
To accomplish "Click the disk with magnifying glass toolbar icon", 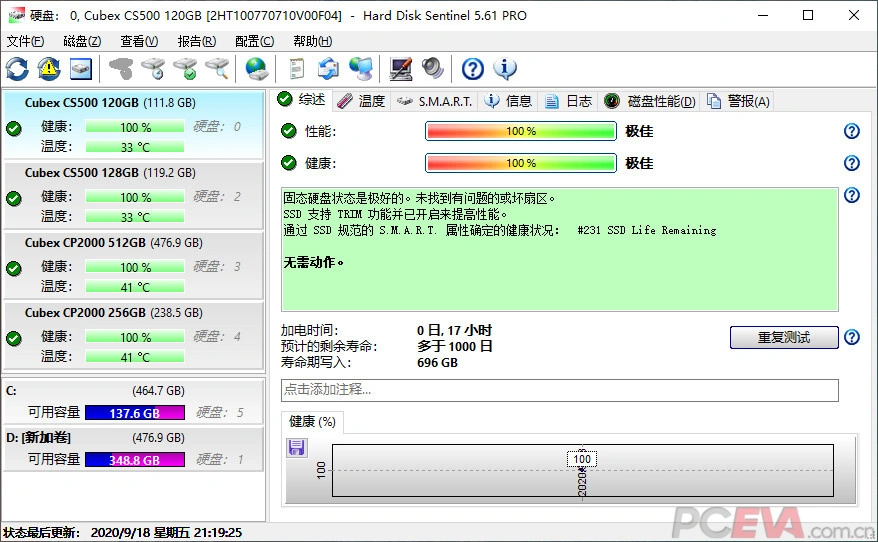I will pyautogui.click(x=217, y=68).
